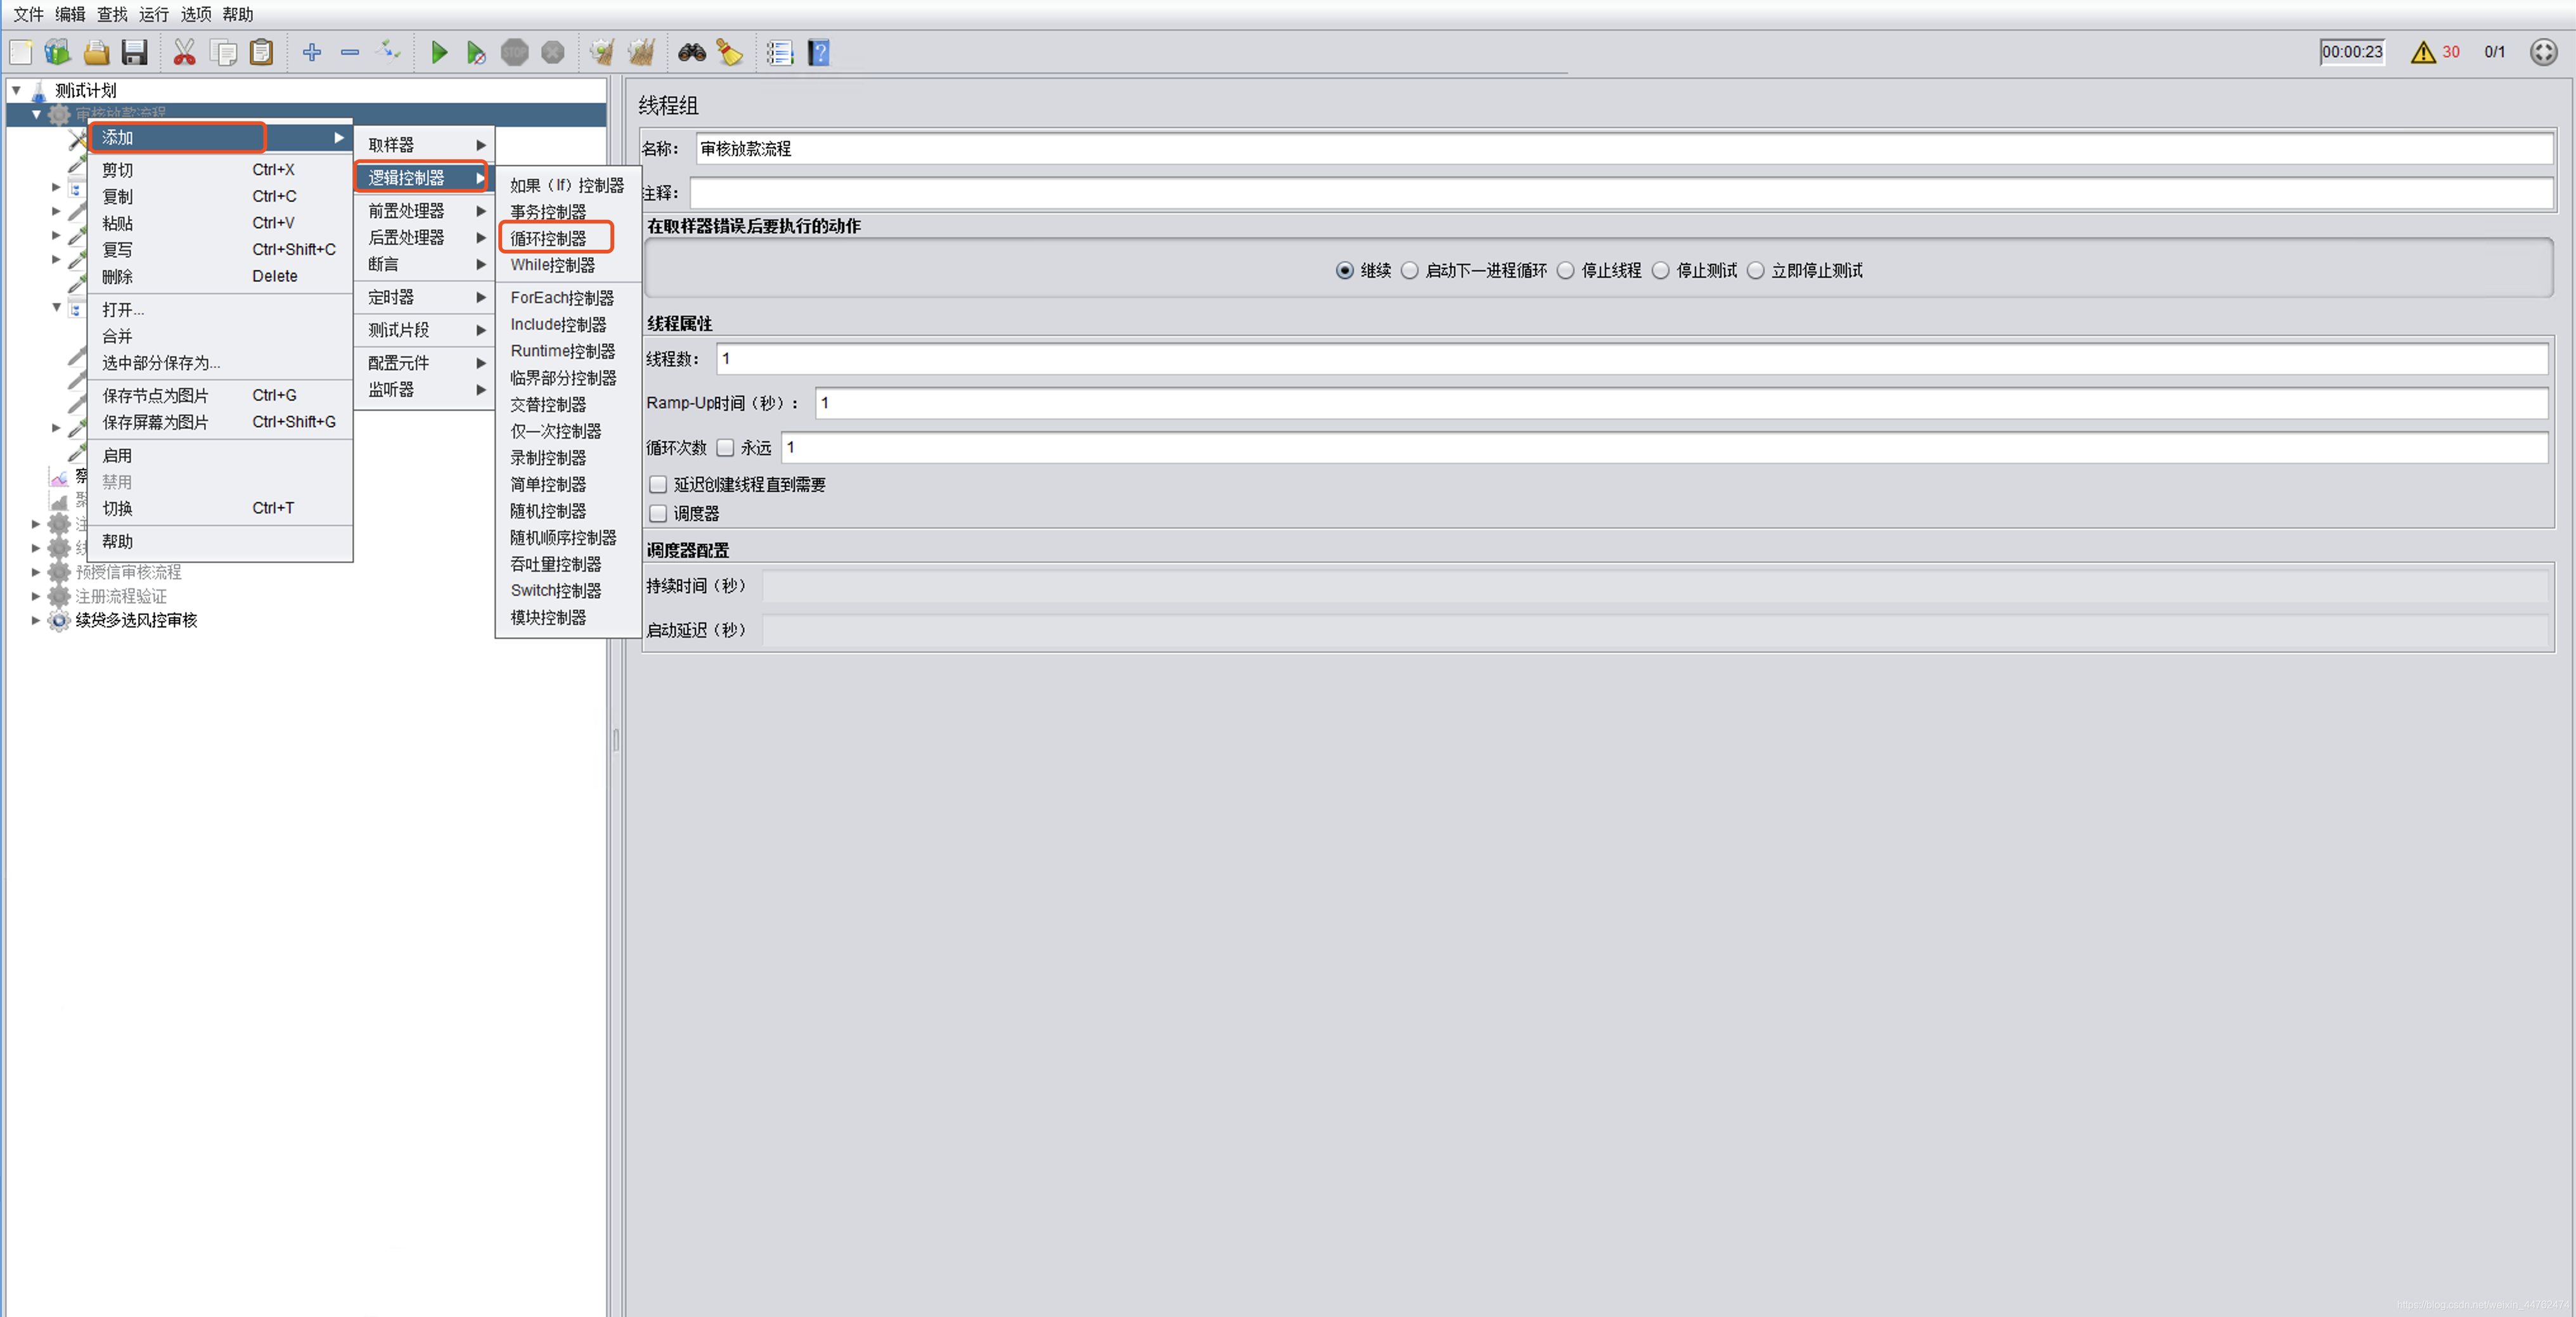
Task: Select 立即停止测试 radio button
Action: pos(1756,270)
